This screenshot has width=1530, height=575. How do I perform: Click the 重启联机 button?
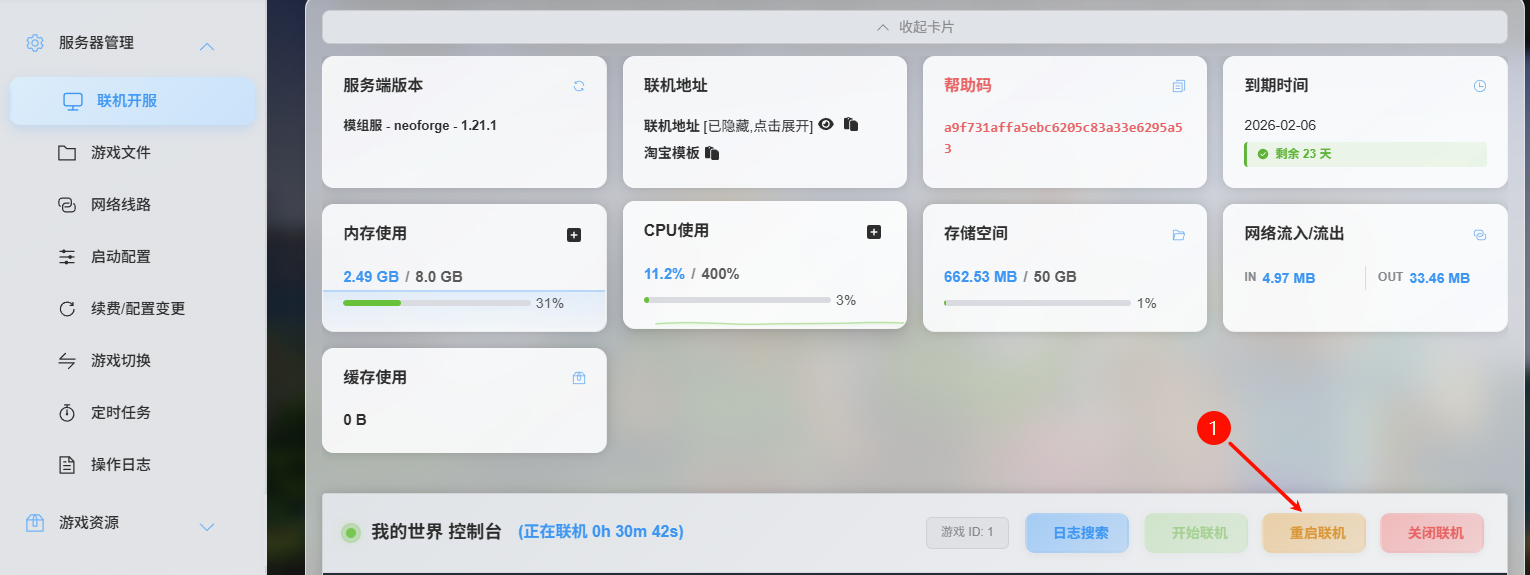[x=1317, y=533]
